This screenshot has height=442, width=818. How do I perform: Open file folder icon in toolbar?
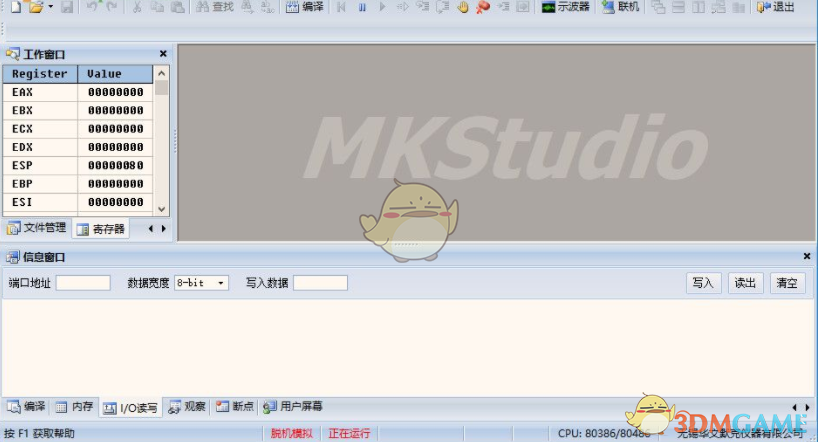pos(36,7)
